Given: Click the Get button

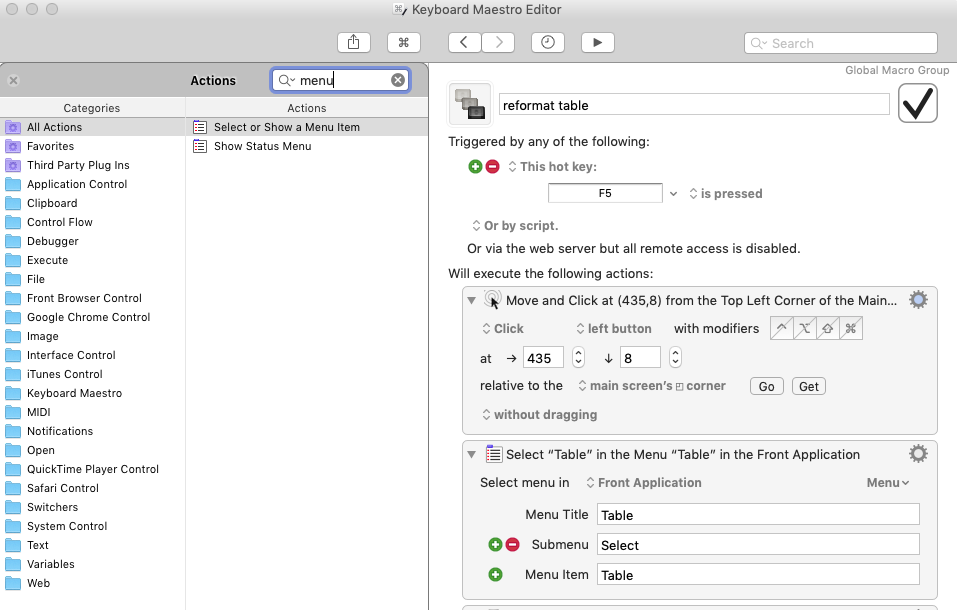Looking at the screenshot, I should pos(809,386).
